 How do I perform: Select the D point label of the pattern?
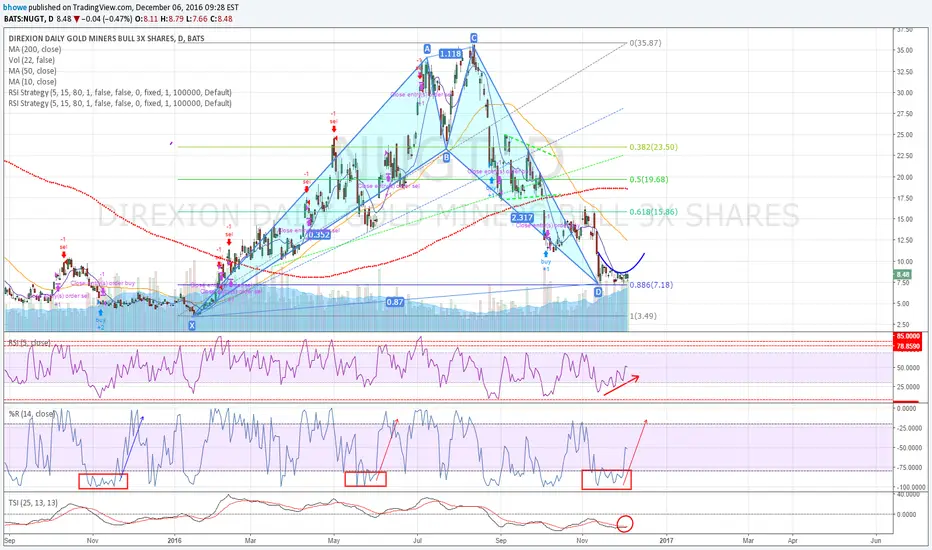tap(598, 292)
